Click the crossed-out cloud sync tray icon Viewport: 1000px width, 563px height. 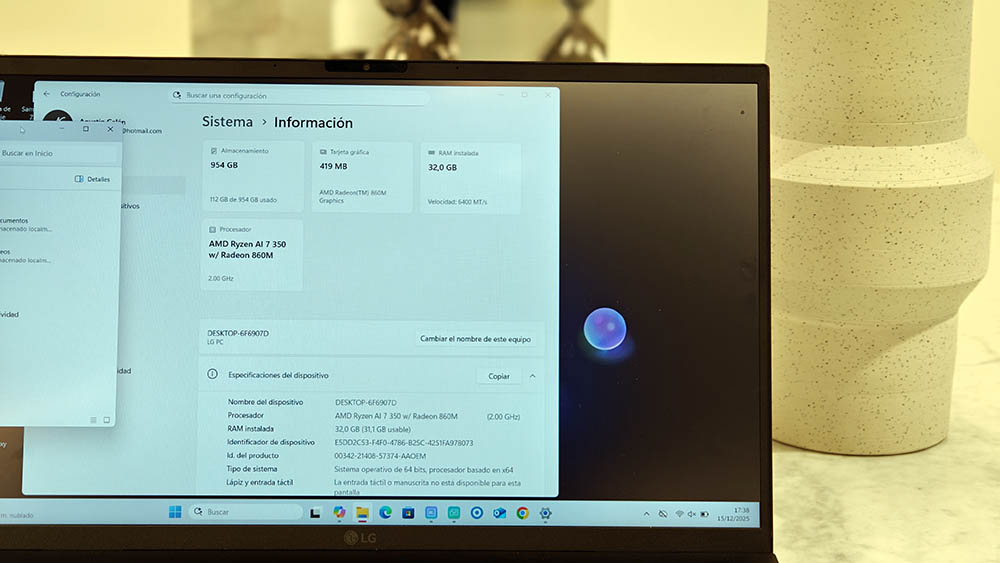click(663, 514)
